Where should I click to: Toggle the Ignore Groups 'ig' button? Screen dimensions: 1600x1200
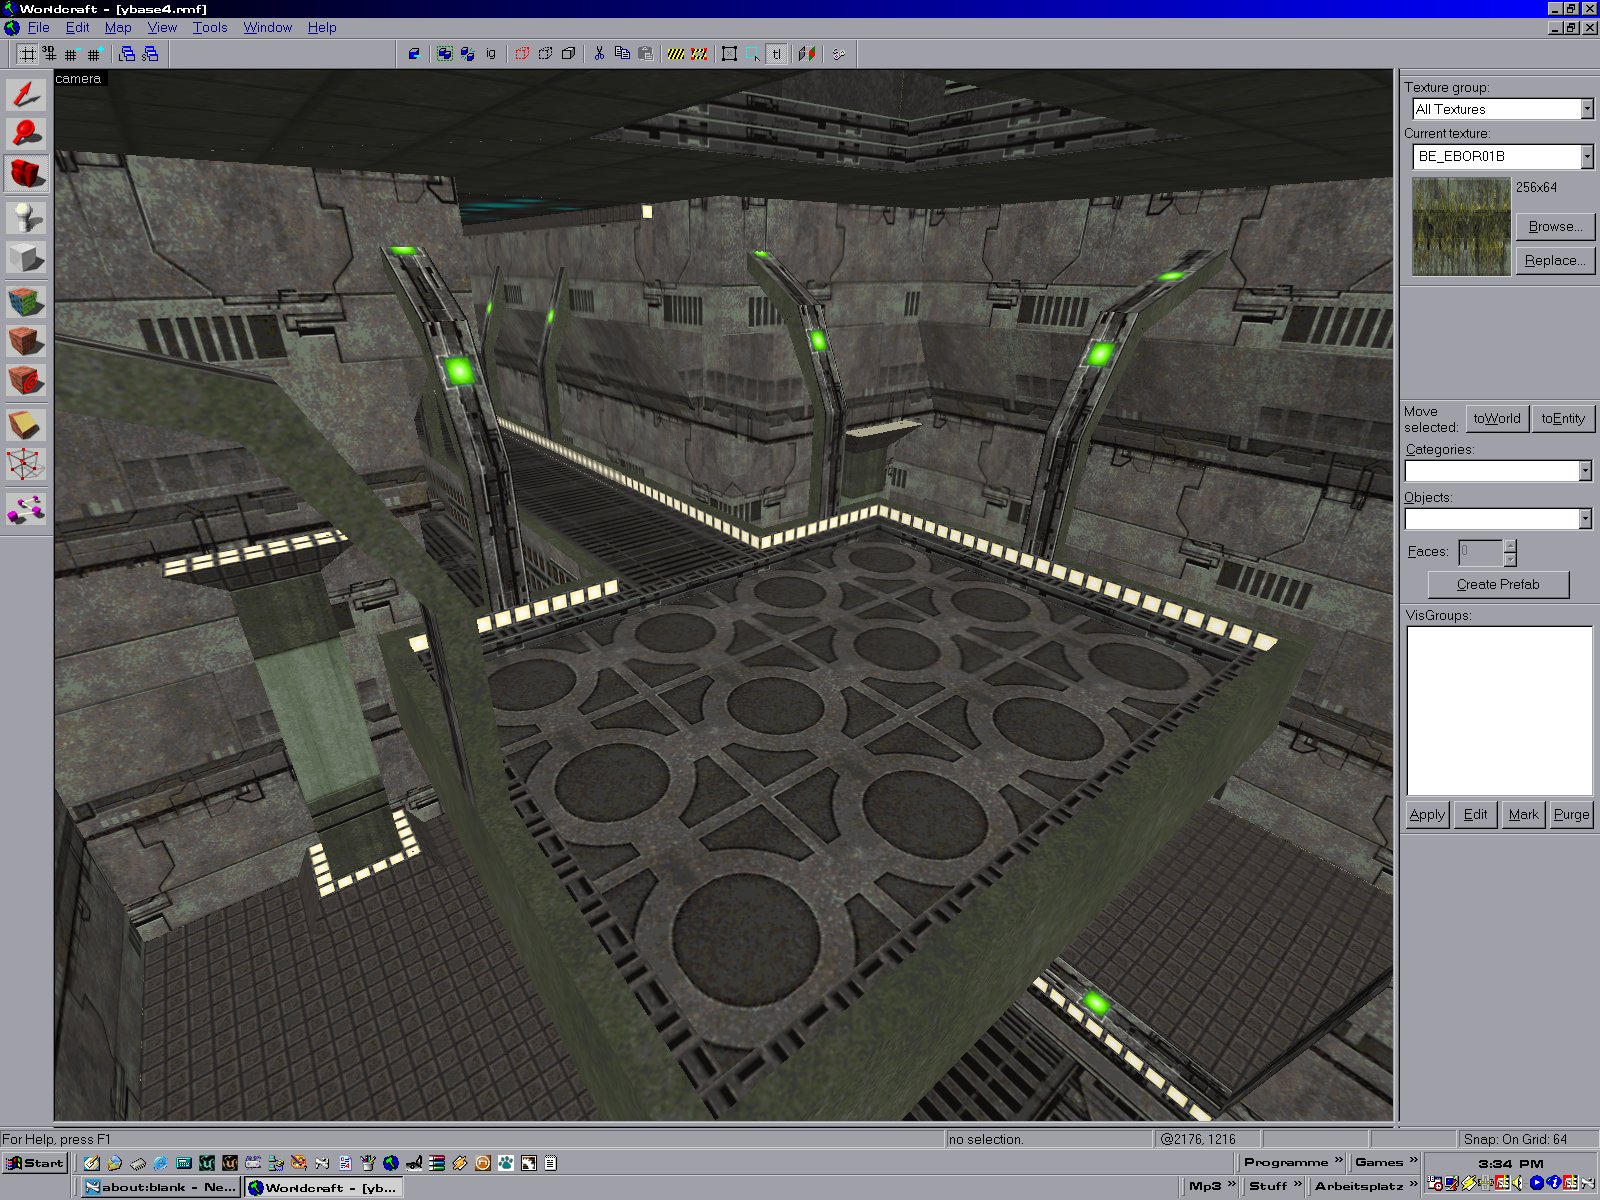coord(490,54)
